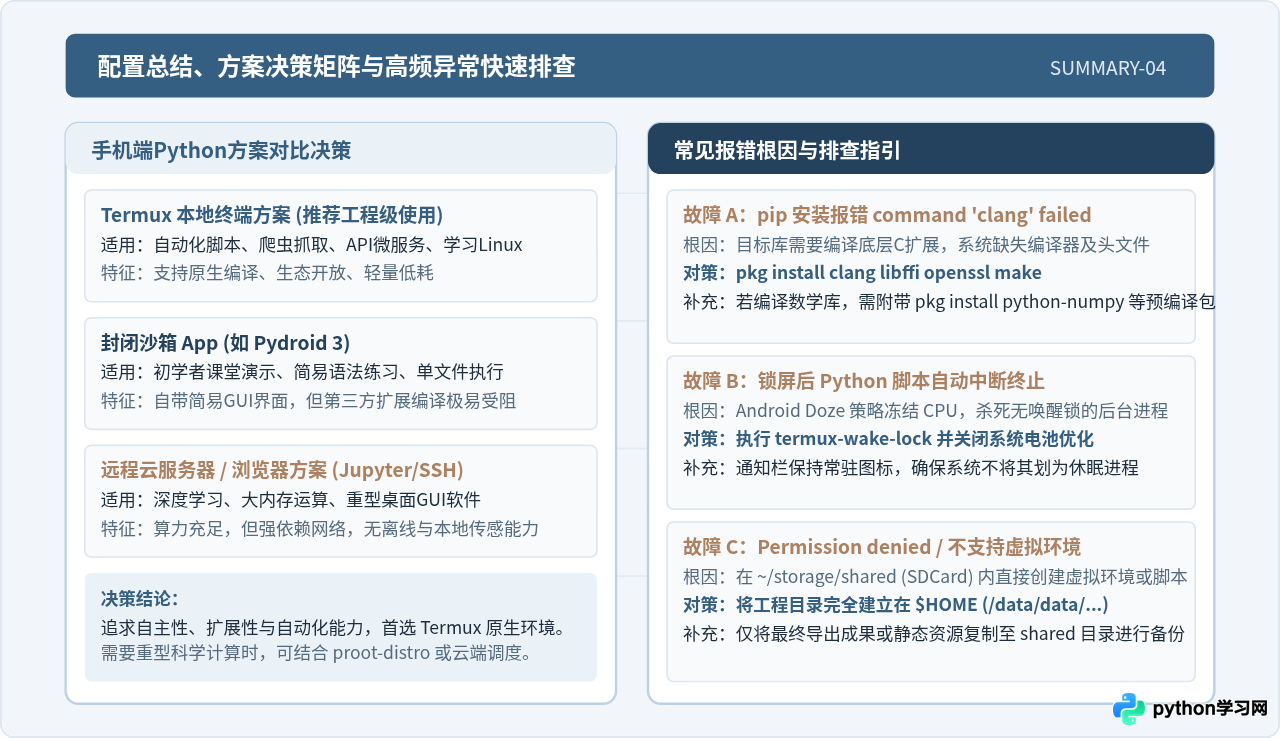Select the sentence "追求自主性、扩展性与自动化能力，首选 Termux 原生环境。"
This screenshot has height=738, width=1280.
pyautogui.click(x=335, y=628)
